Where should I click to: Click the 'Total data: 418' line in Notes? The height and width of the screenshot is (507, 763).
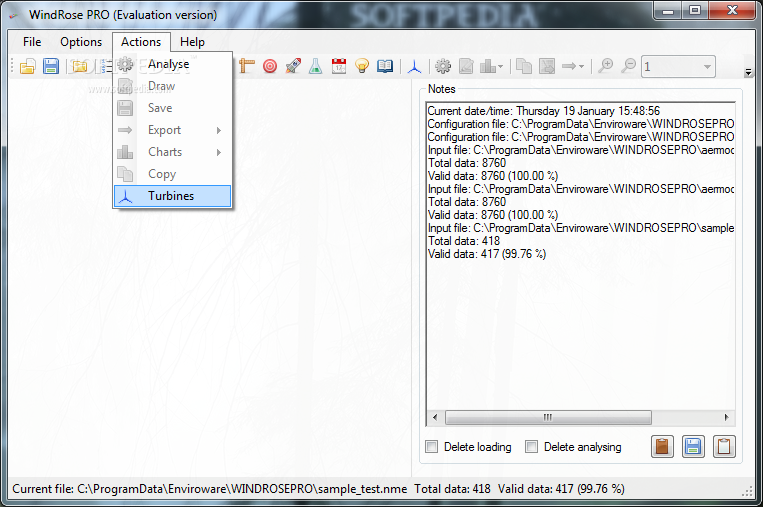[464, 241]
